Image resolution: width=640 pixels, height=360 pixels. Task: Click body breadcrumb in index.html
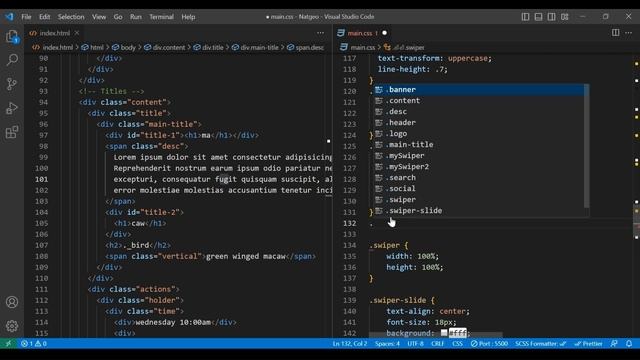click(124, 47)
